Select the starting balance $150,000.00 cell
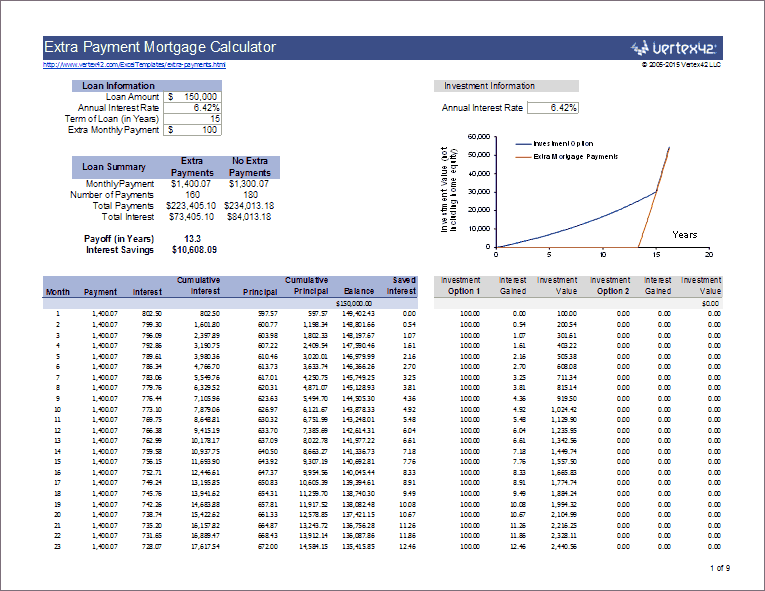765x591 pixels. pyautogui.click(x=353, y=302)
